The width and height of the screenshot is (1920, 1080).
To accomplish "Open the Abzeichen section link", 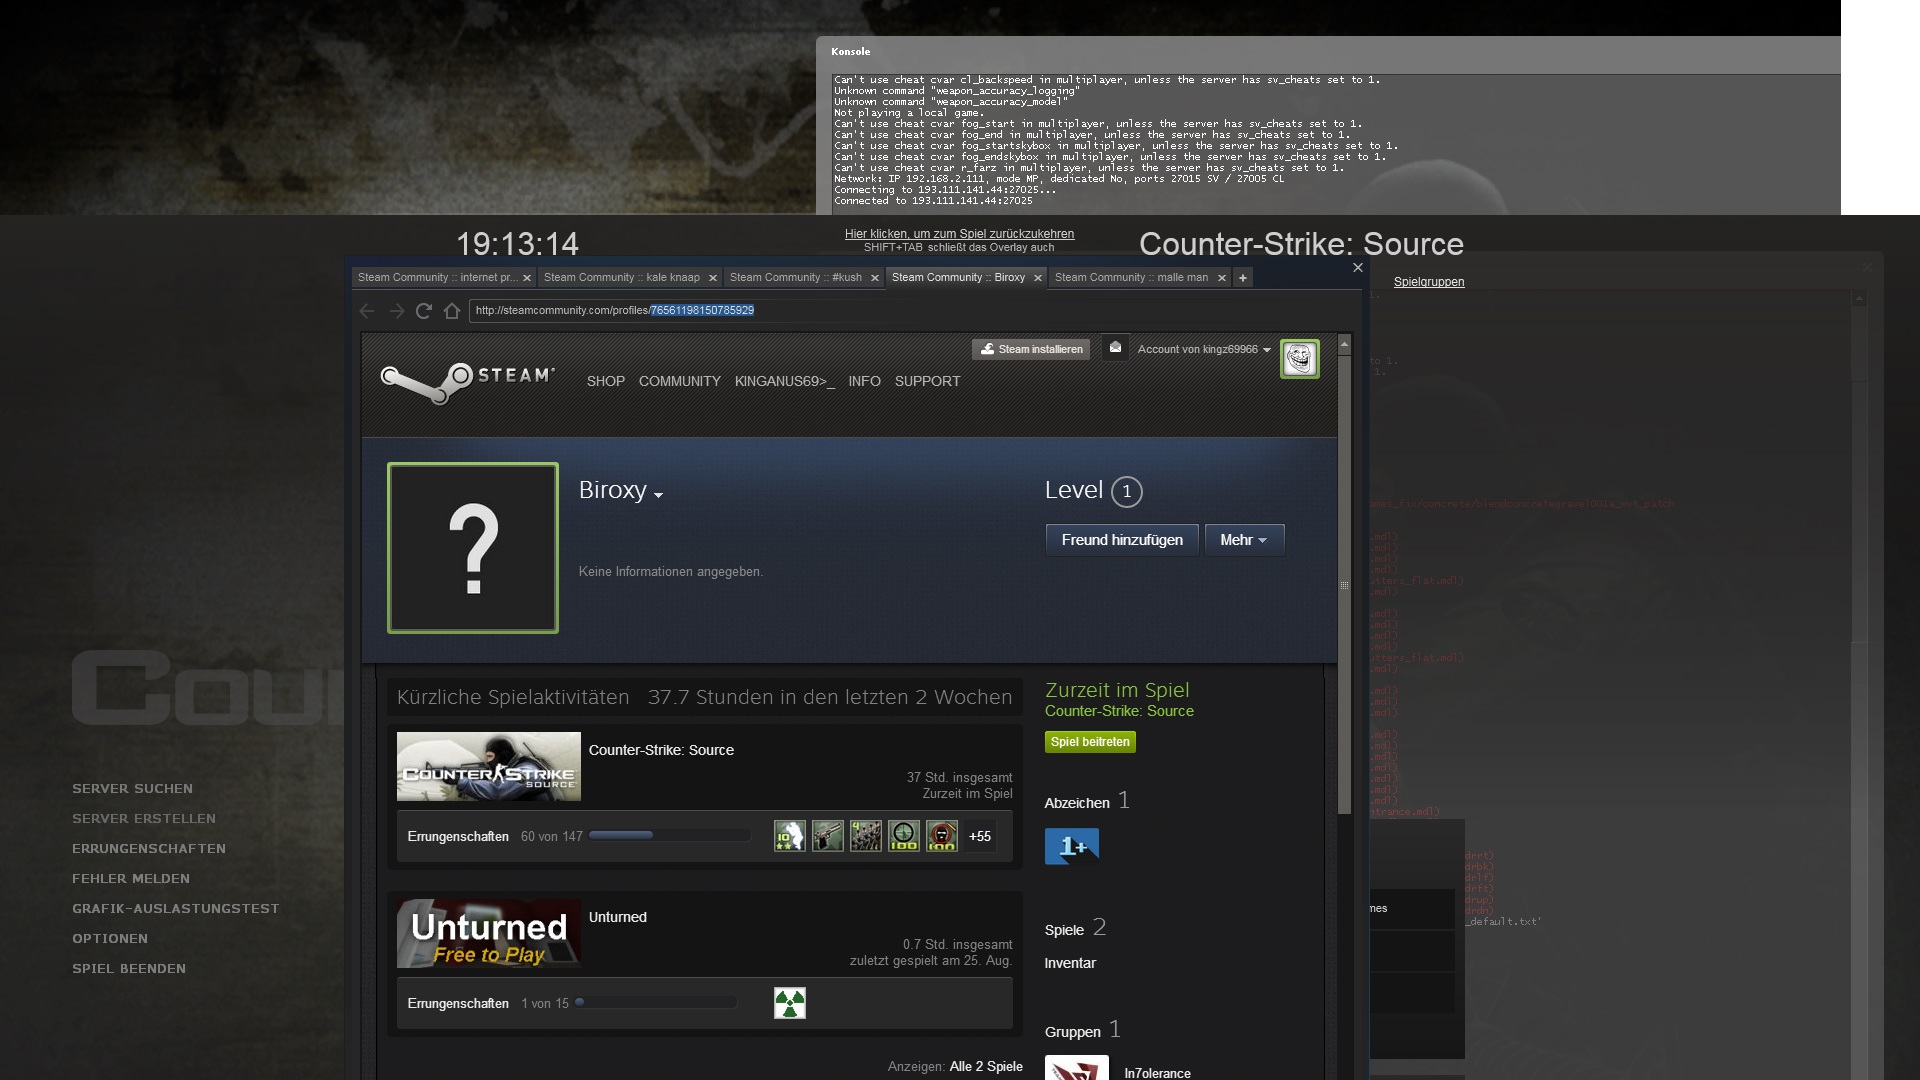I will point(1087,801).
